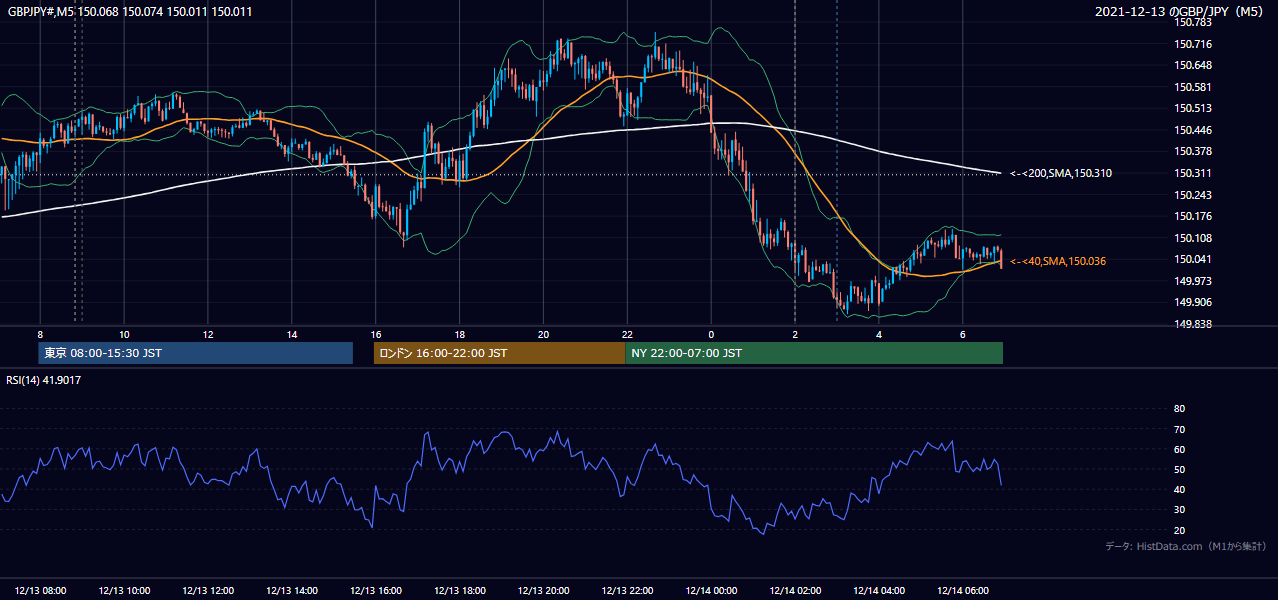Click hour label 12 under price chart
The height and width of the screenshot is (600, 1278).
pos(207,334)
